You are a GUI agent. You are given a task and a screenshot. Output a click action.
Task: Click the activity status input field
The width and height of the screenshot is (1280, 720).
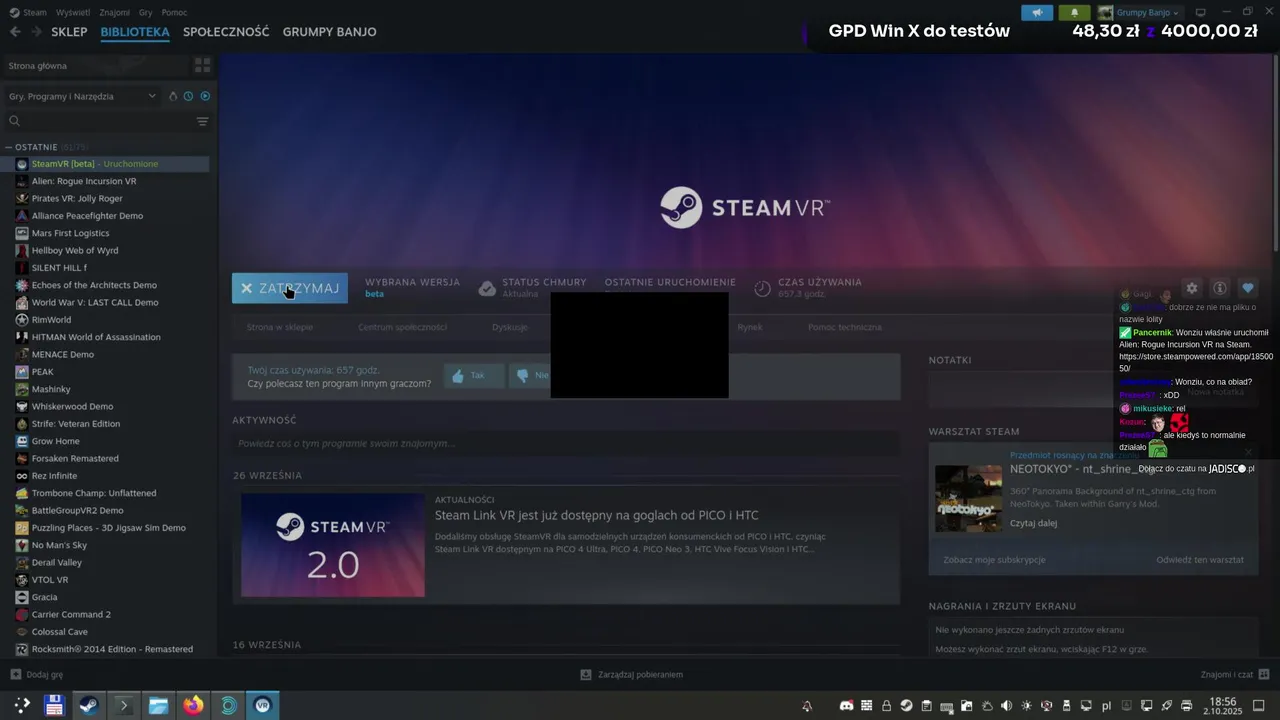566,443
